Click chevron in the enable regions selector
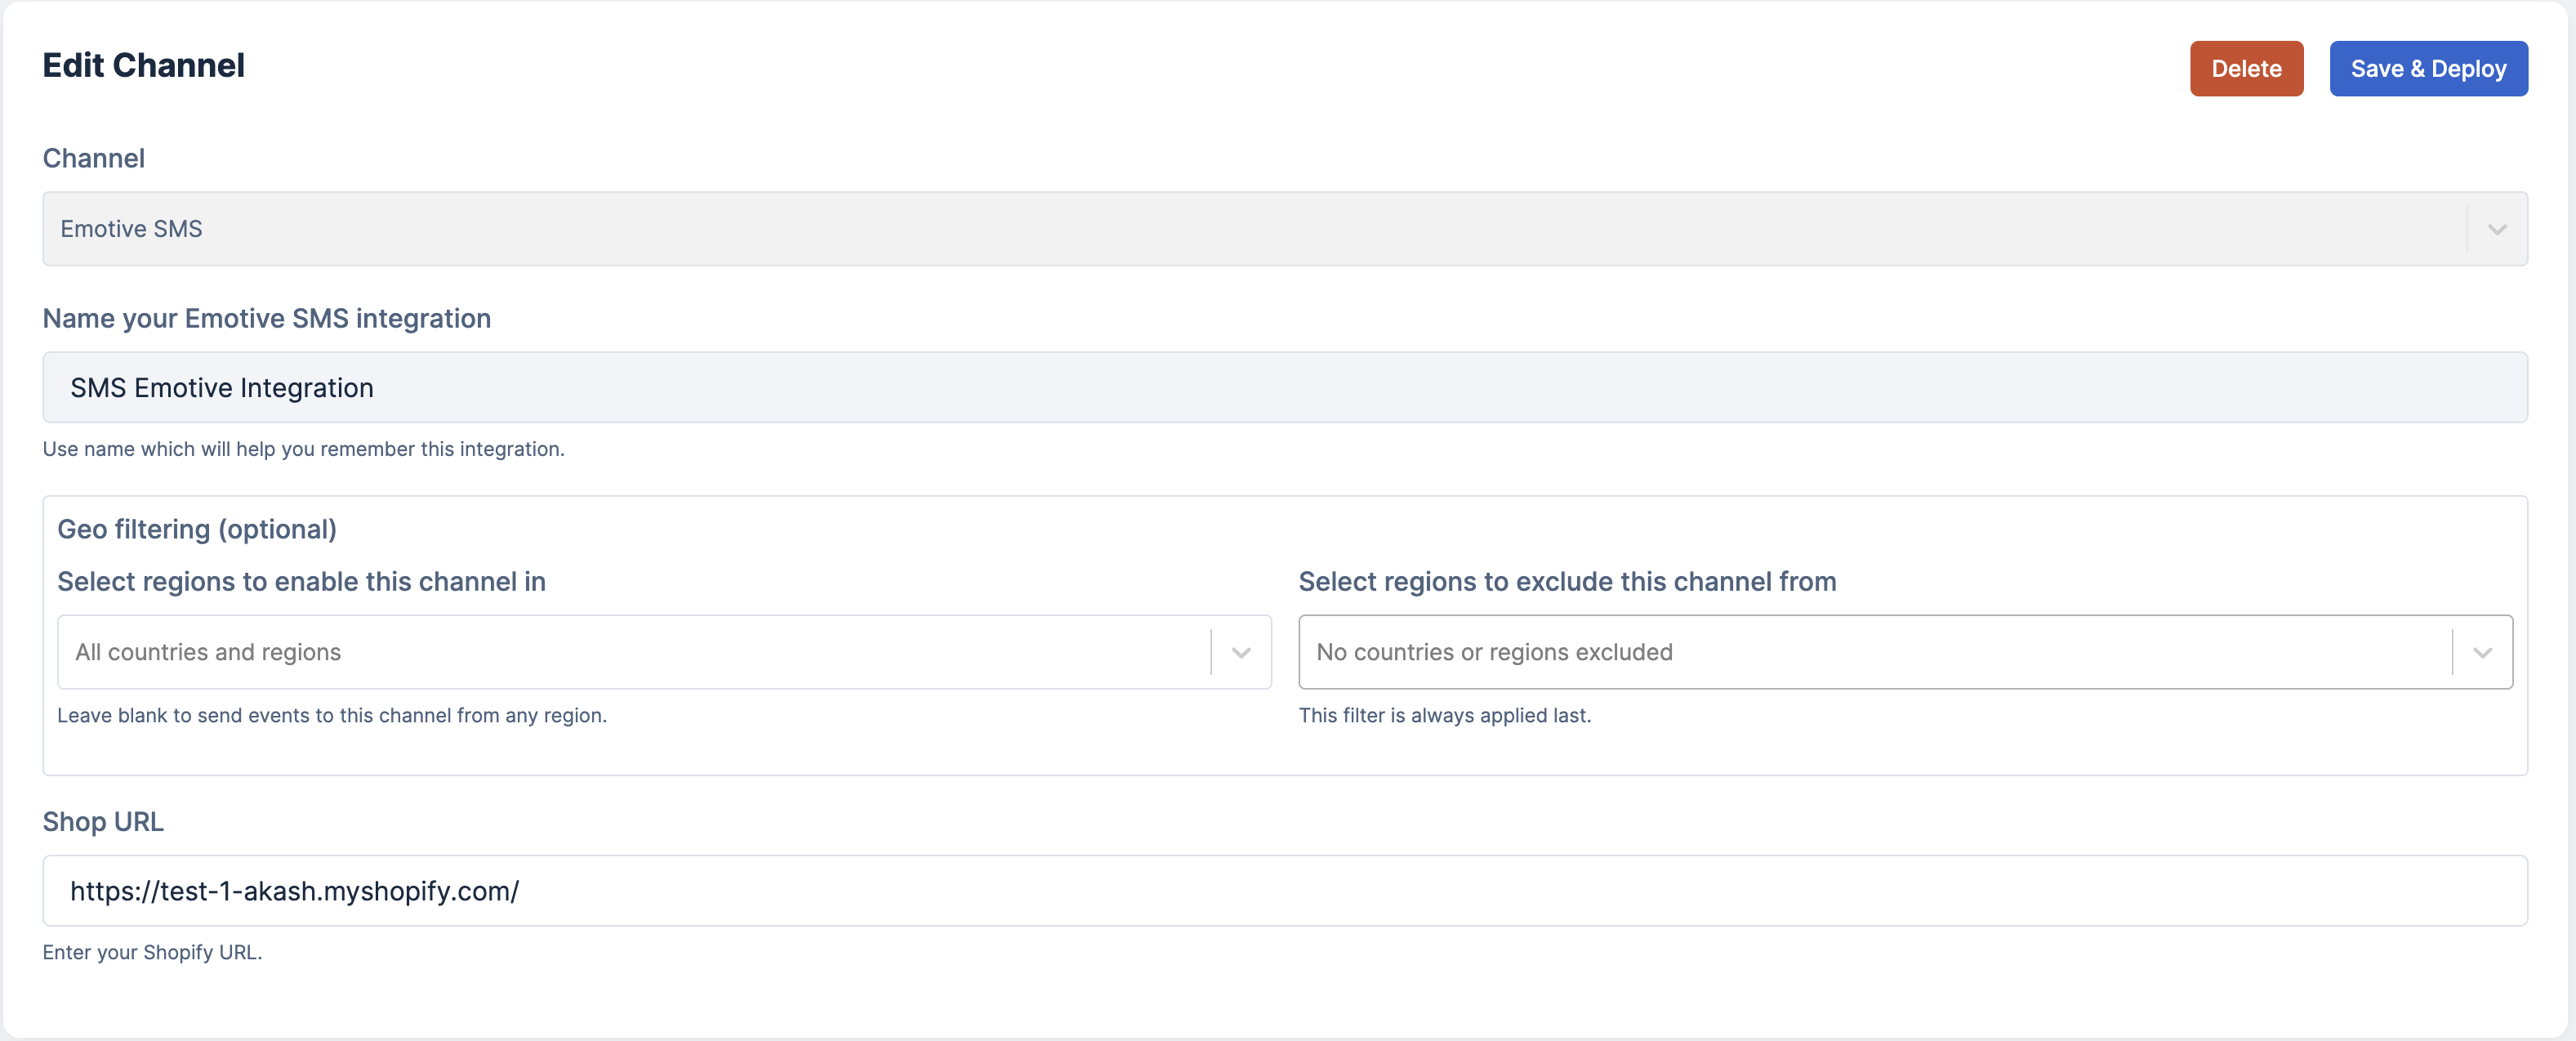Viewport: 2576px width, 1041px height. click(x=1241, y=653)
